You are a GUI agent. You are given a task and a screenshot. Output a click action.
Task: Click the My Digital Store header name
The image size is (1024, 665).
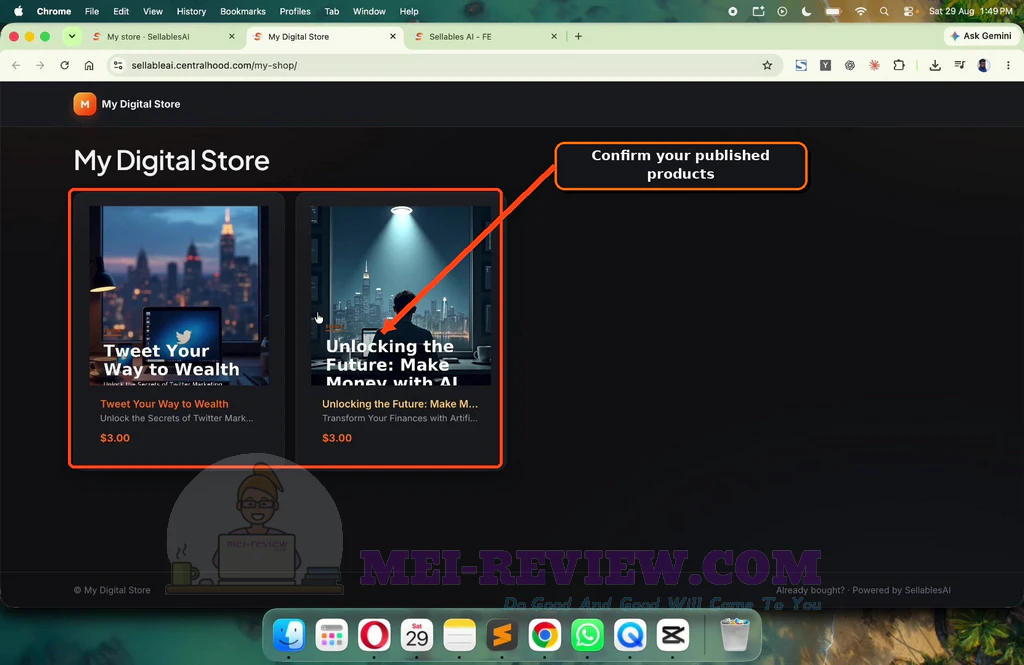pyautogui.click(x=140, y=104)
